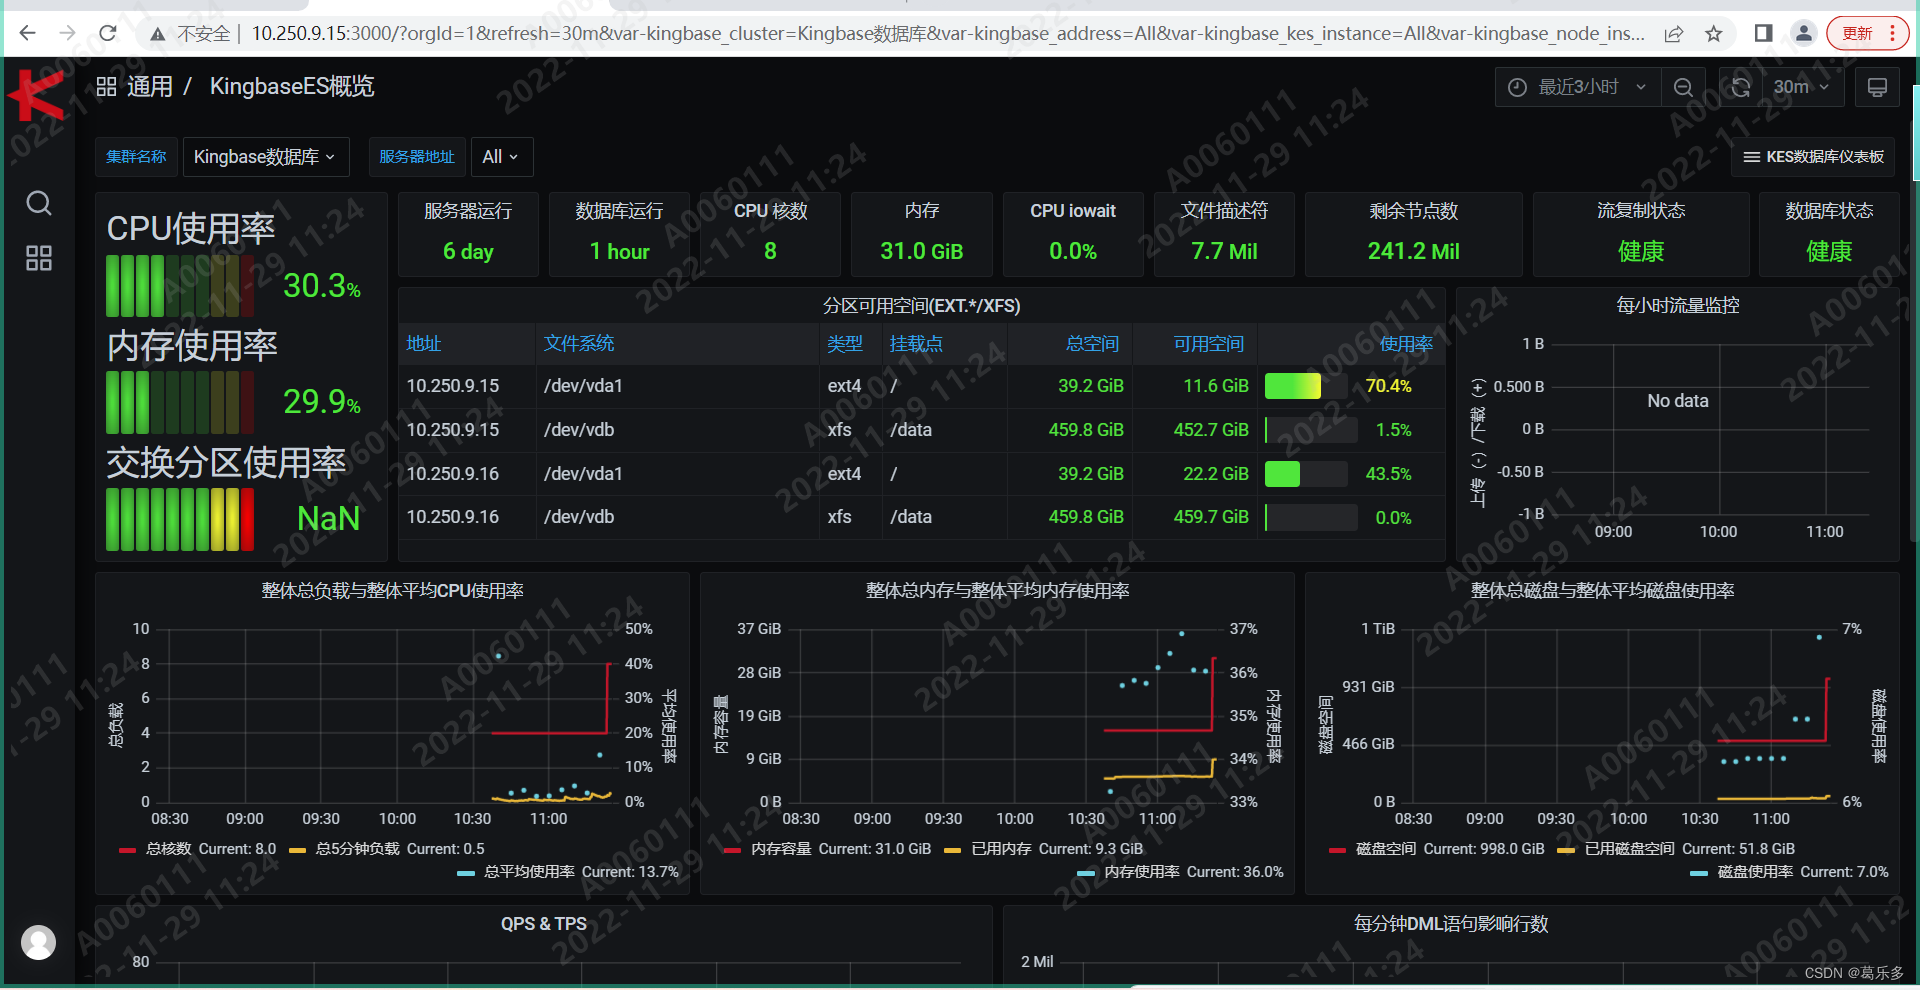Open the browser profile avatar icon
Image resolution: width=1920 pixels, height=990 pixels.
pos(1803,33)
